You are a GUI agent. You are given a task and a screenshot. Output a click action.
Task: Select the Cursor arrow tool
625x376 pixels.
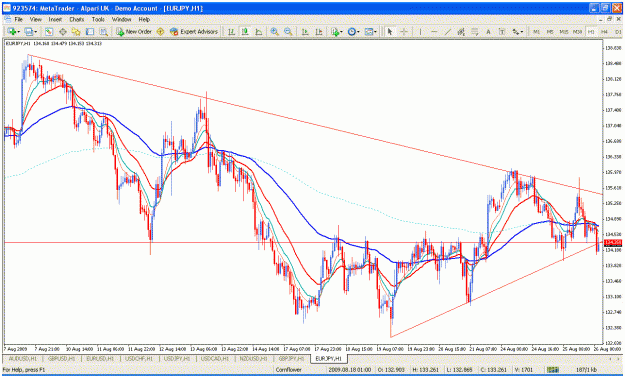[390, 31]
